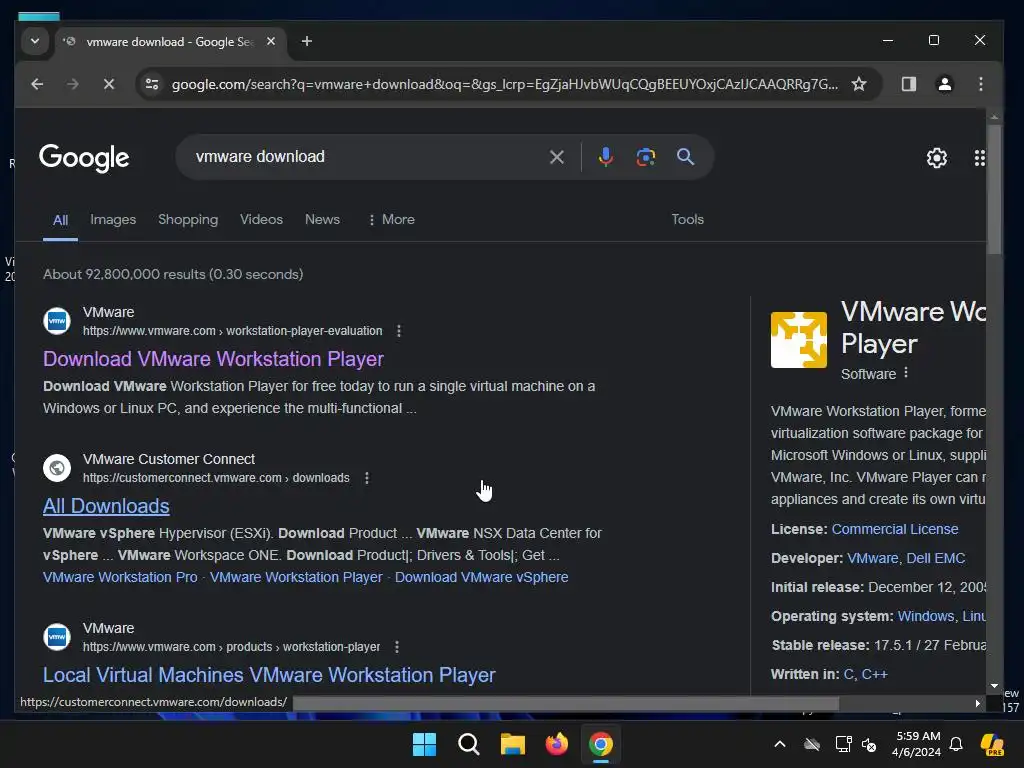This screenshot has width=1024, height=768.
Task: View site information icon in address bar
Action: 152,84
